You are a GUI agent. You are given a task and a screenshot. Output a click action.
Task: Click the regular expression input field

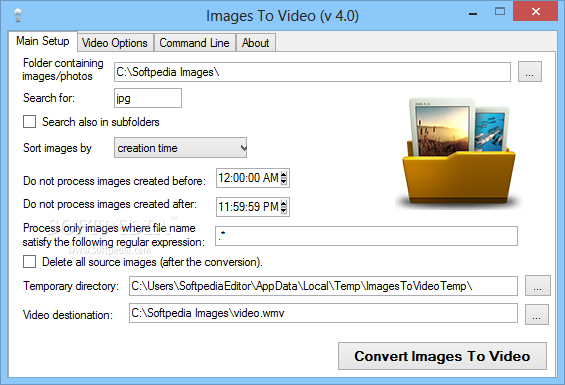pyautogui.click(x=366, y=236)
